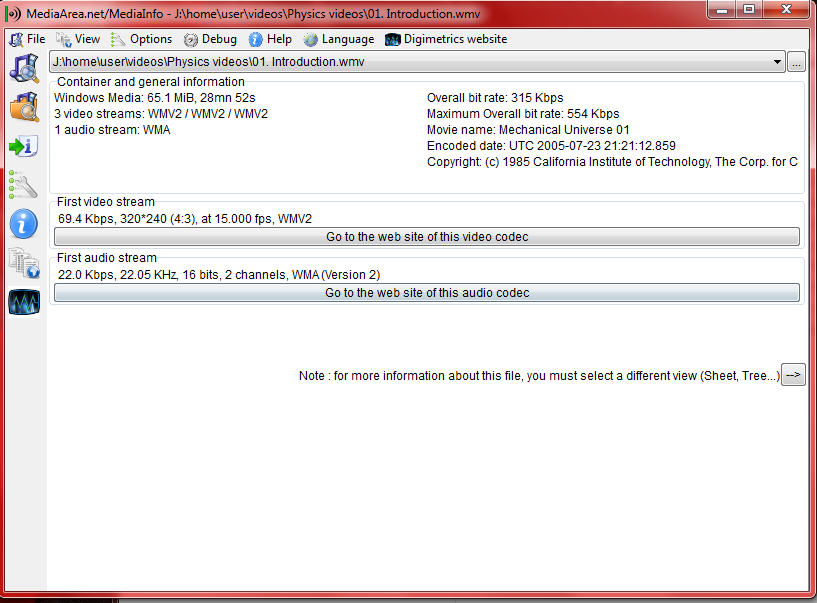Click the browse '...' button beside file path

[x=796, y=62]
